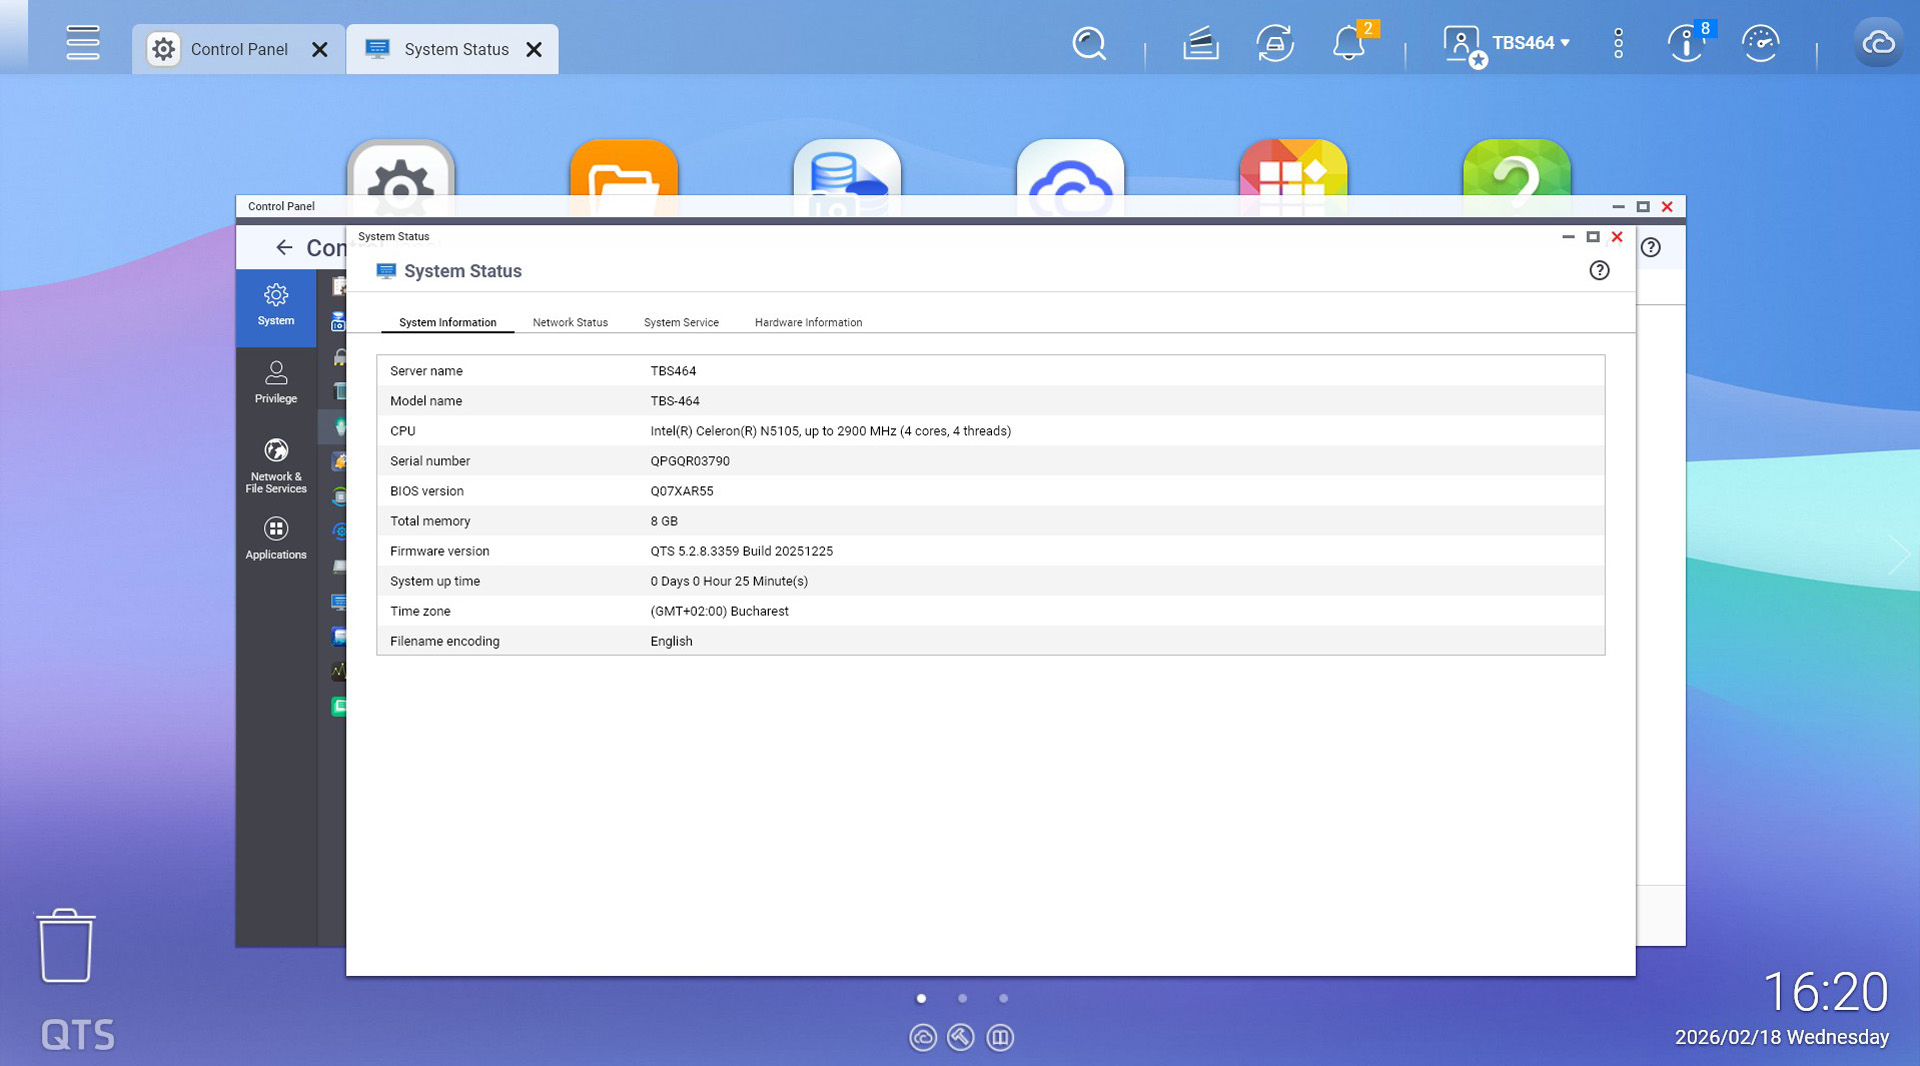Click the search magnifier in the top bar
The image size is (1920, 1066).
click(1088, 44)
